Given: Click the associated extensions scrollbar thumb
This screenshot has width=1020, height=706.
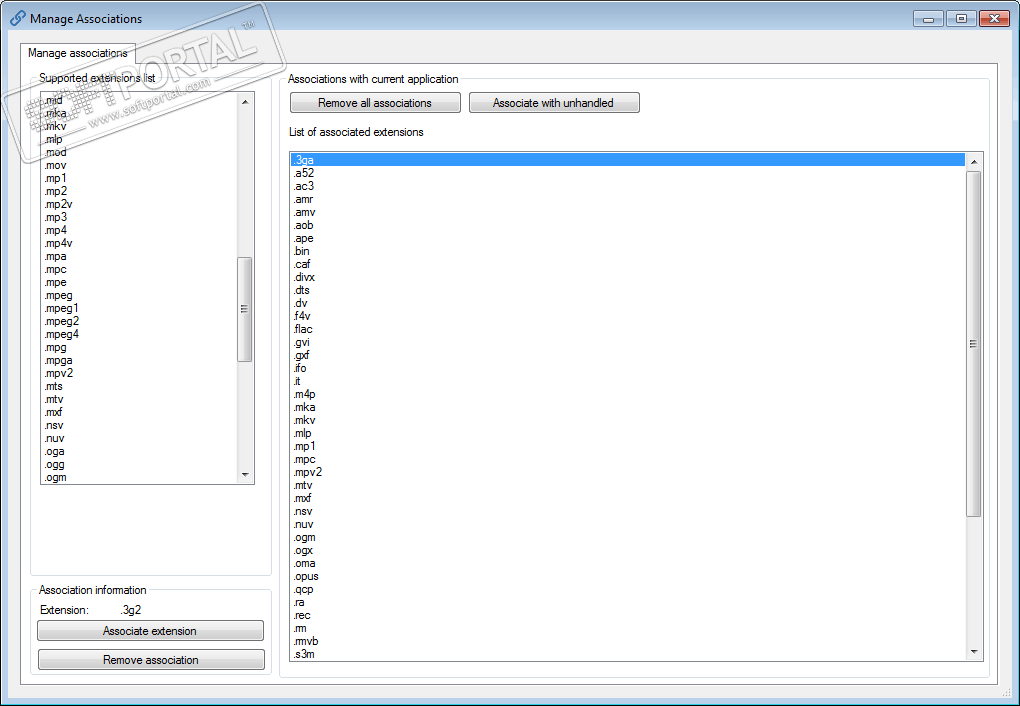Looking at the screenshot, I should 974,344.
